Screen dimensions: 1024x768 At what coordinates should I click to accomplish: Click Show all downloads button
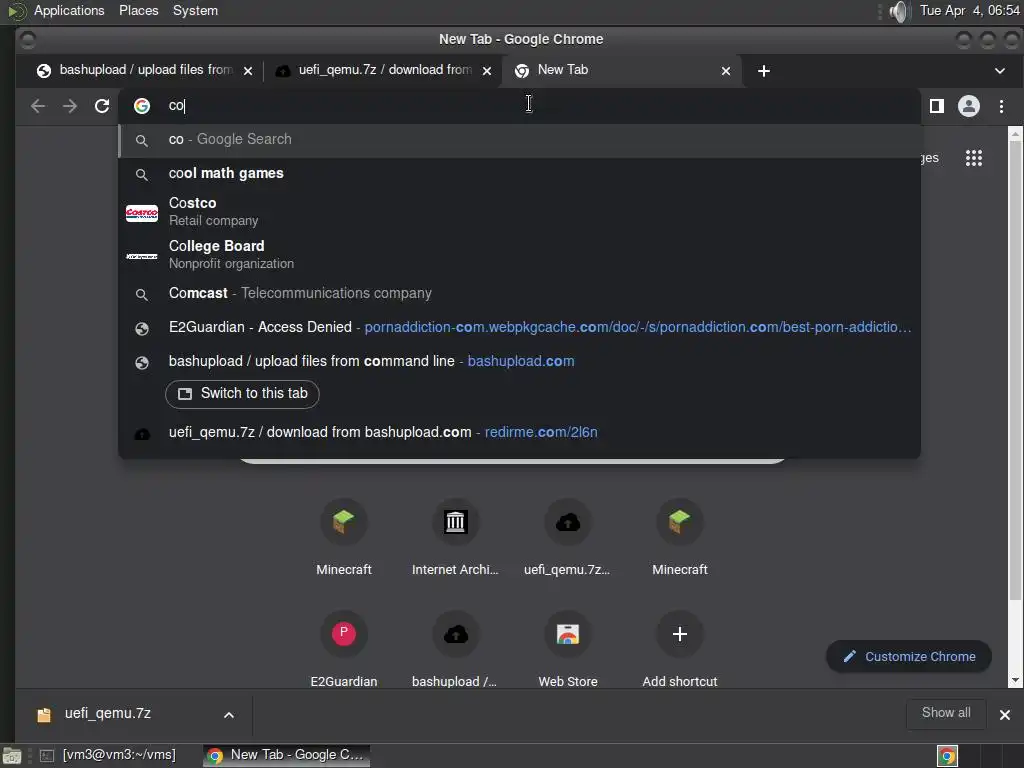946,713
